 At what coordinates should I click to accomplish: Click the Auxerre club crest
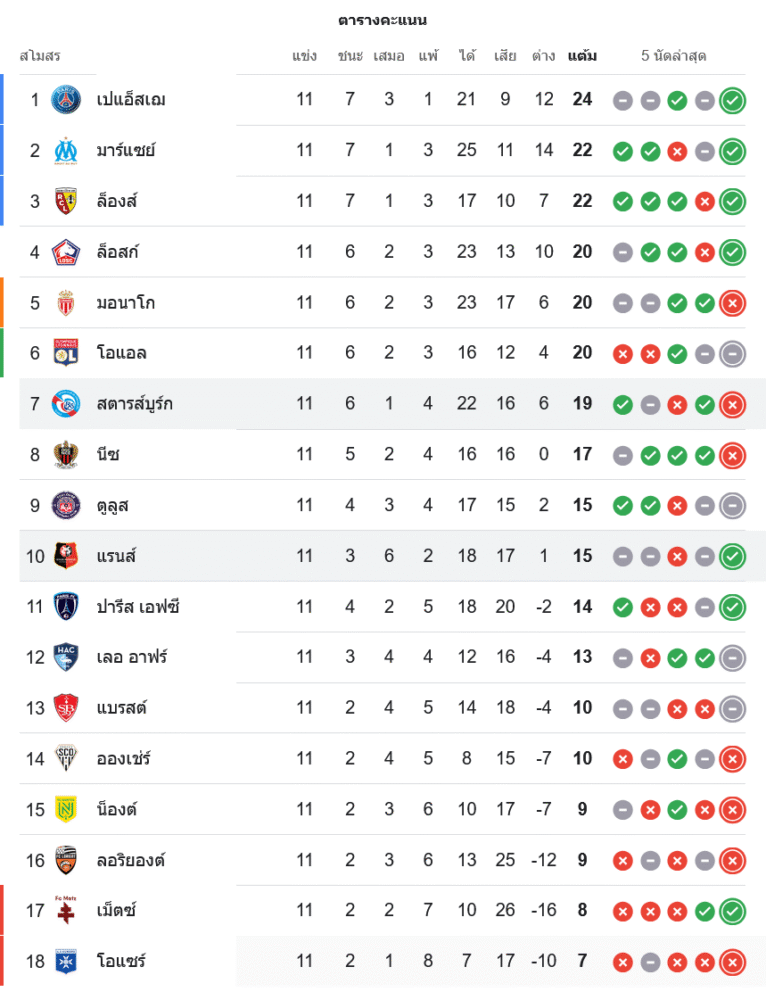tap(66, 961)
